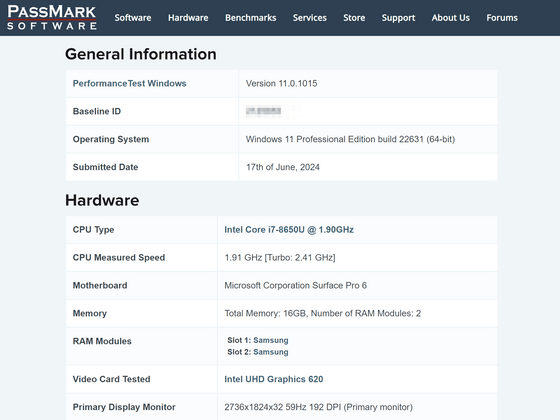Click the 17th of June, 2024 date
The image size is (560, 420).
[x=283, y=167]
